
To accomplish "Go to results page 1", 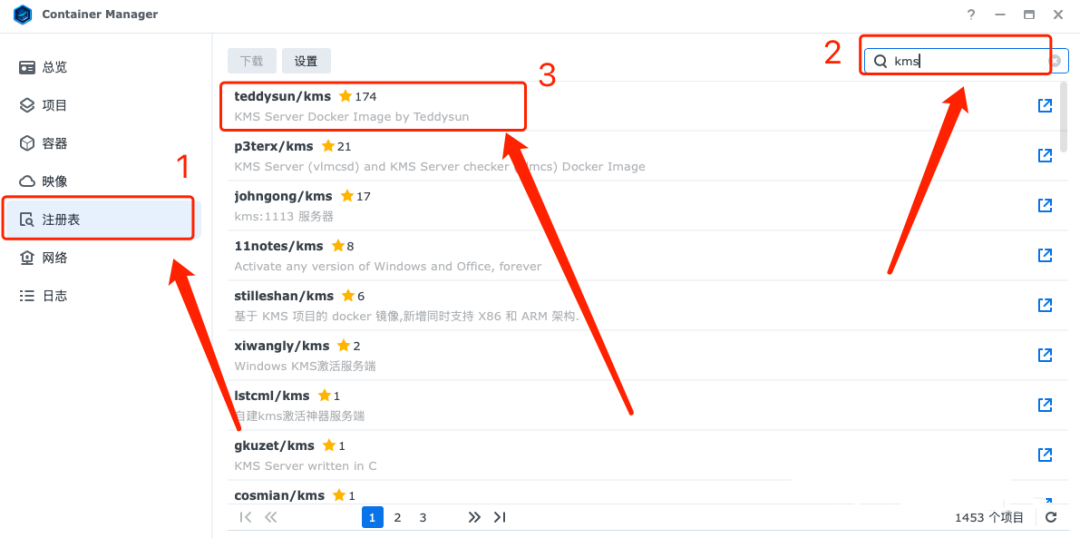I will pyautogui.click(x=372, y=517).
